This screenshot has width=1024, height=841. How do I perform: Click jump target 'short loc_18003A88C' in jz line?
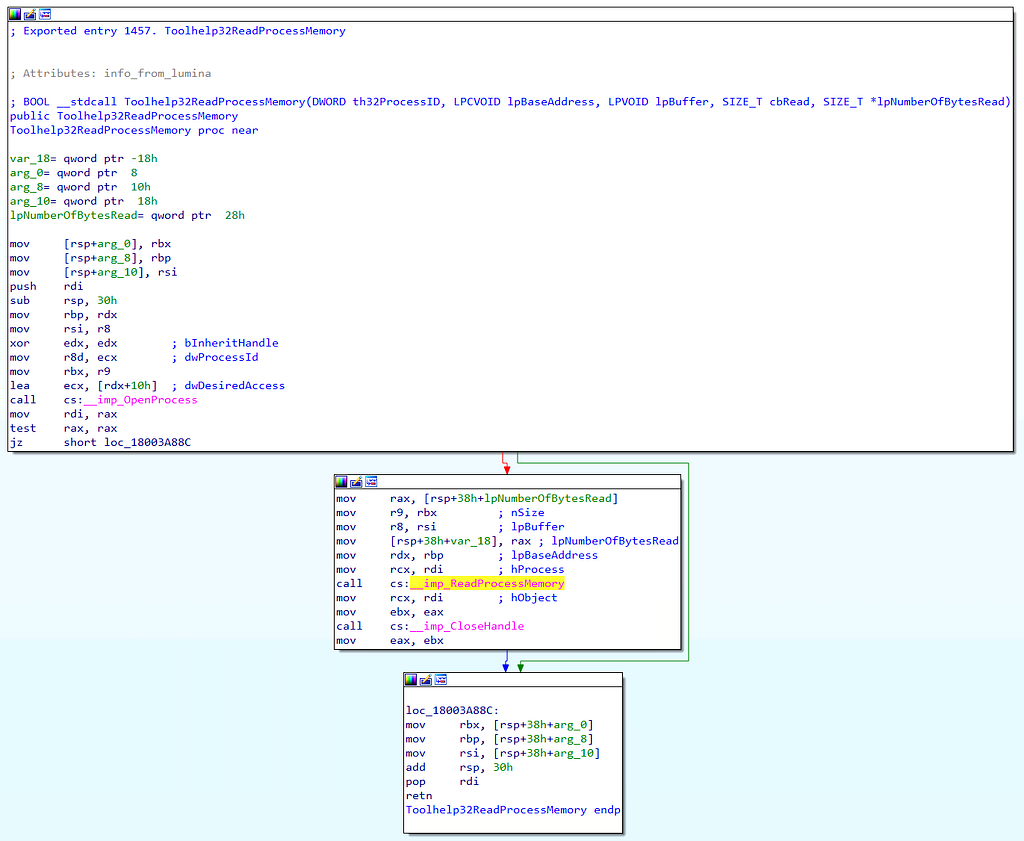point(127,442)
